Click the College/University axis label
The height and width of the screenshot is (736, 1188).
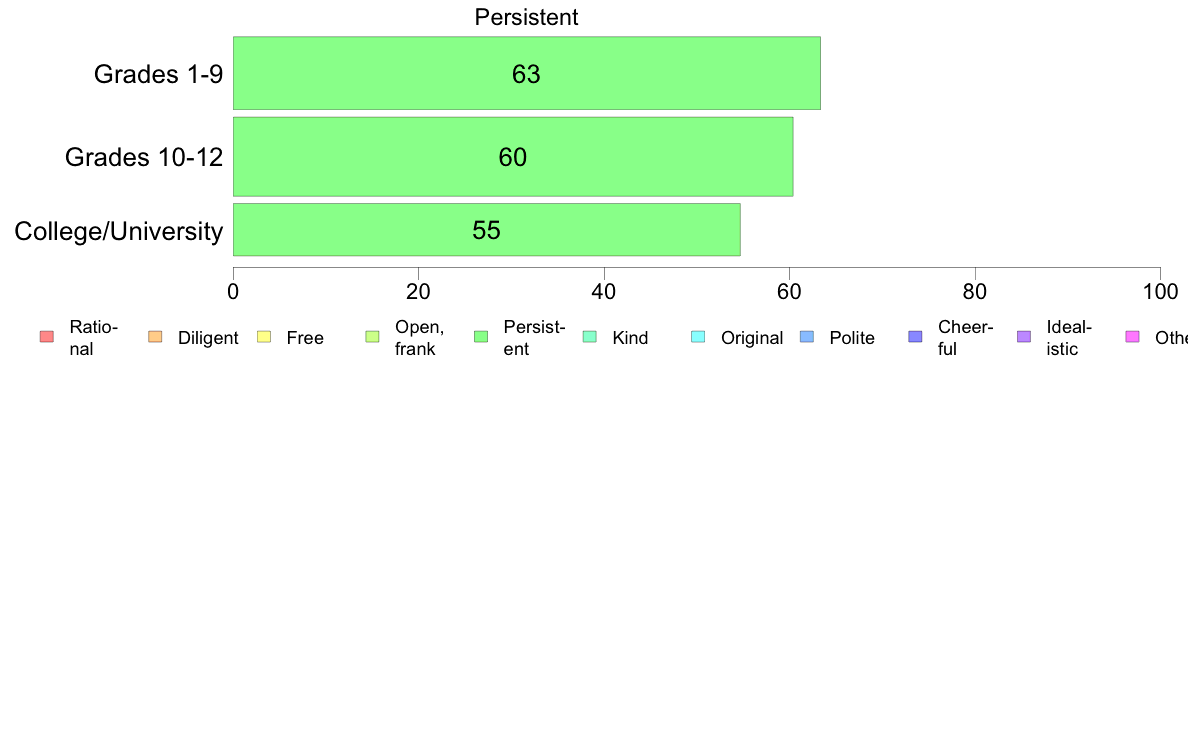[x=119, y=231]
